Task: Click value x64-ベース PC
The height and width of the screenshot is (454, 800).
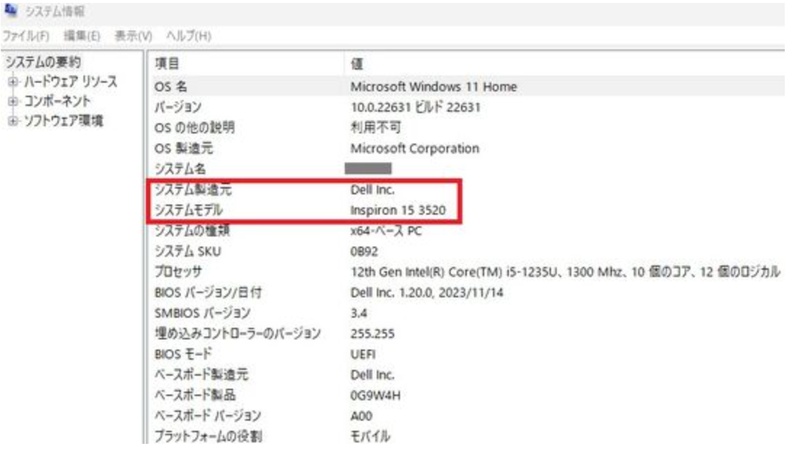Action: click(386, 231)
